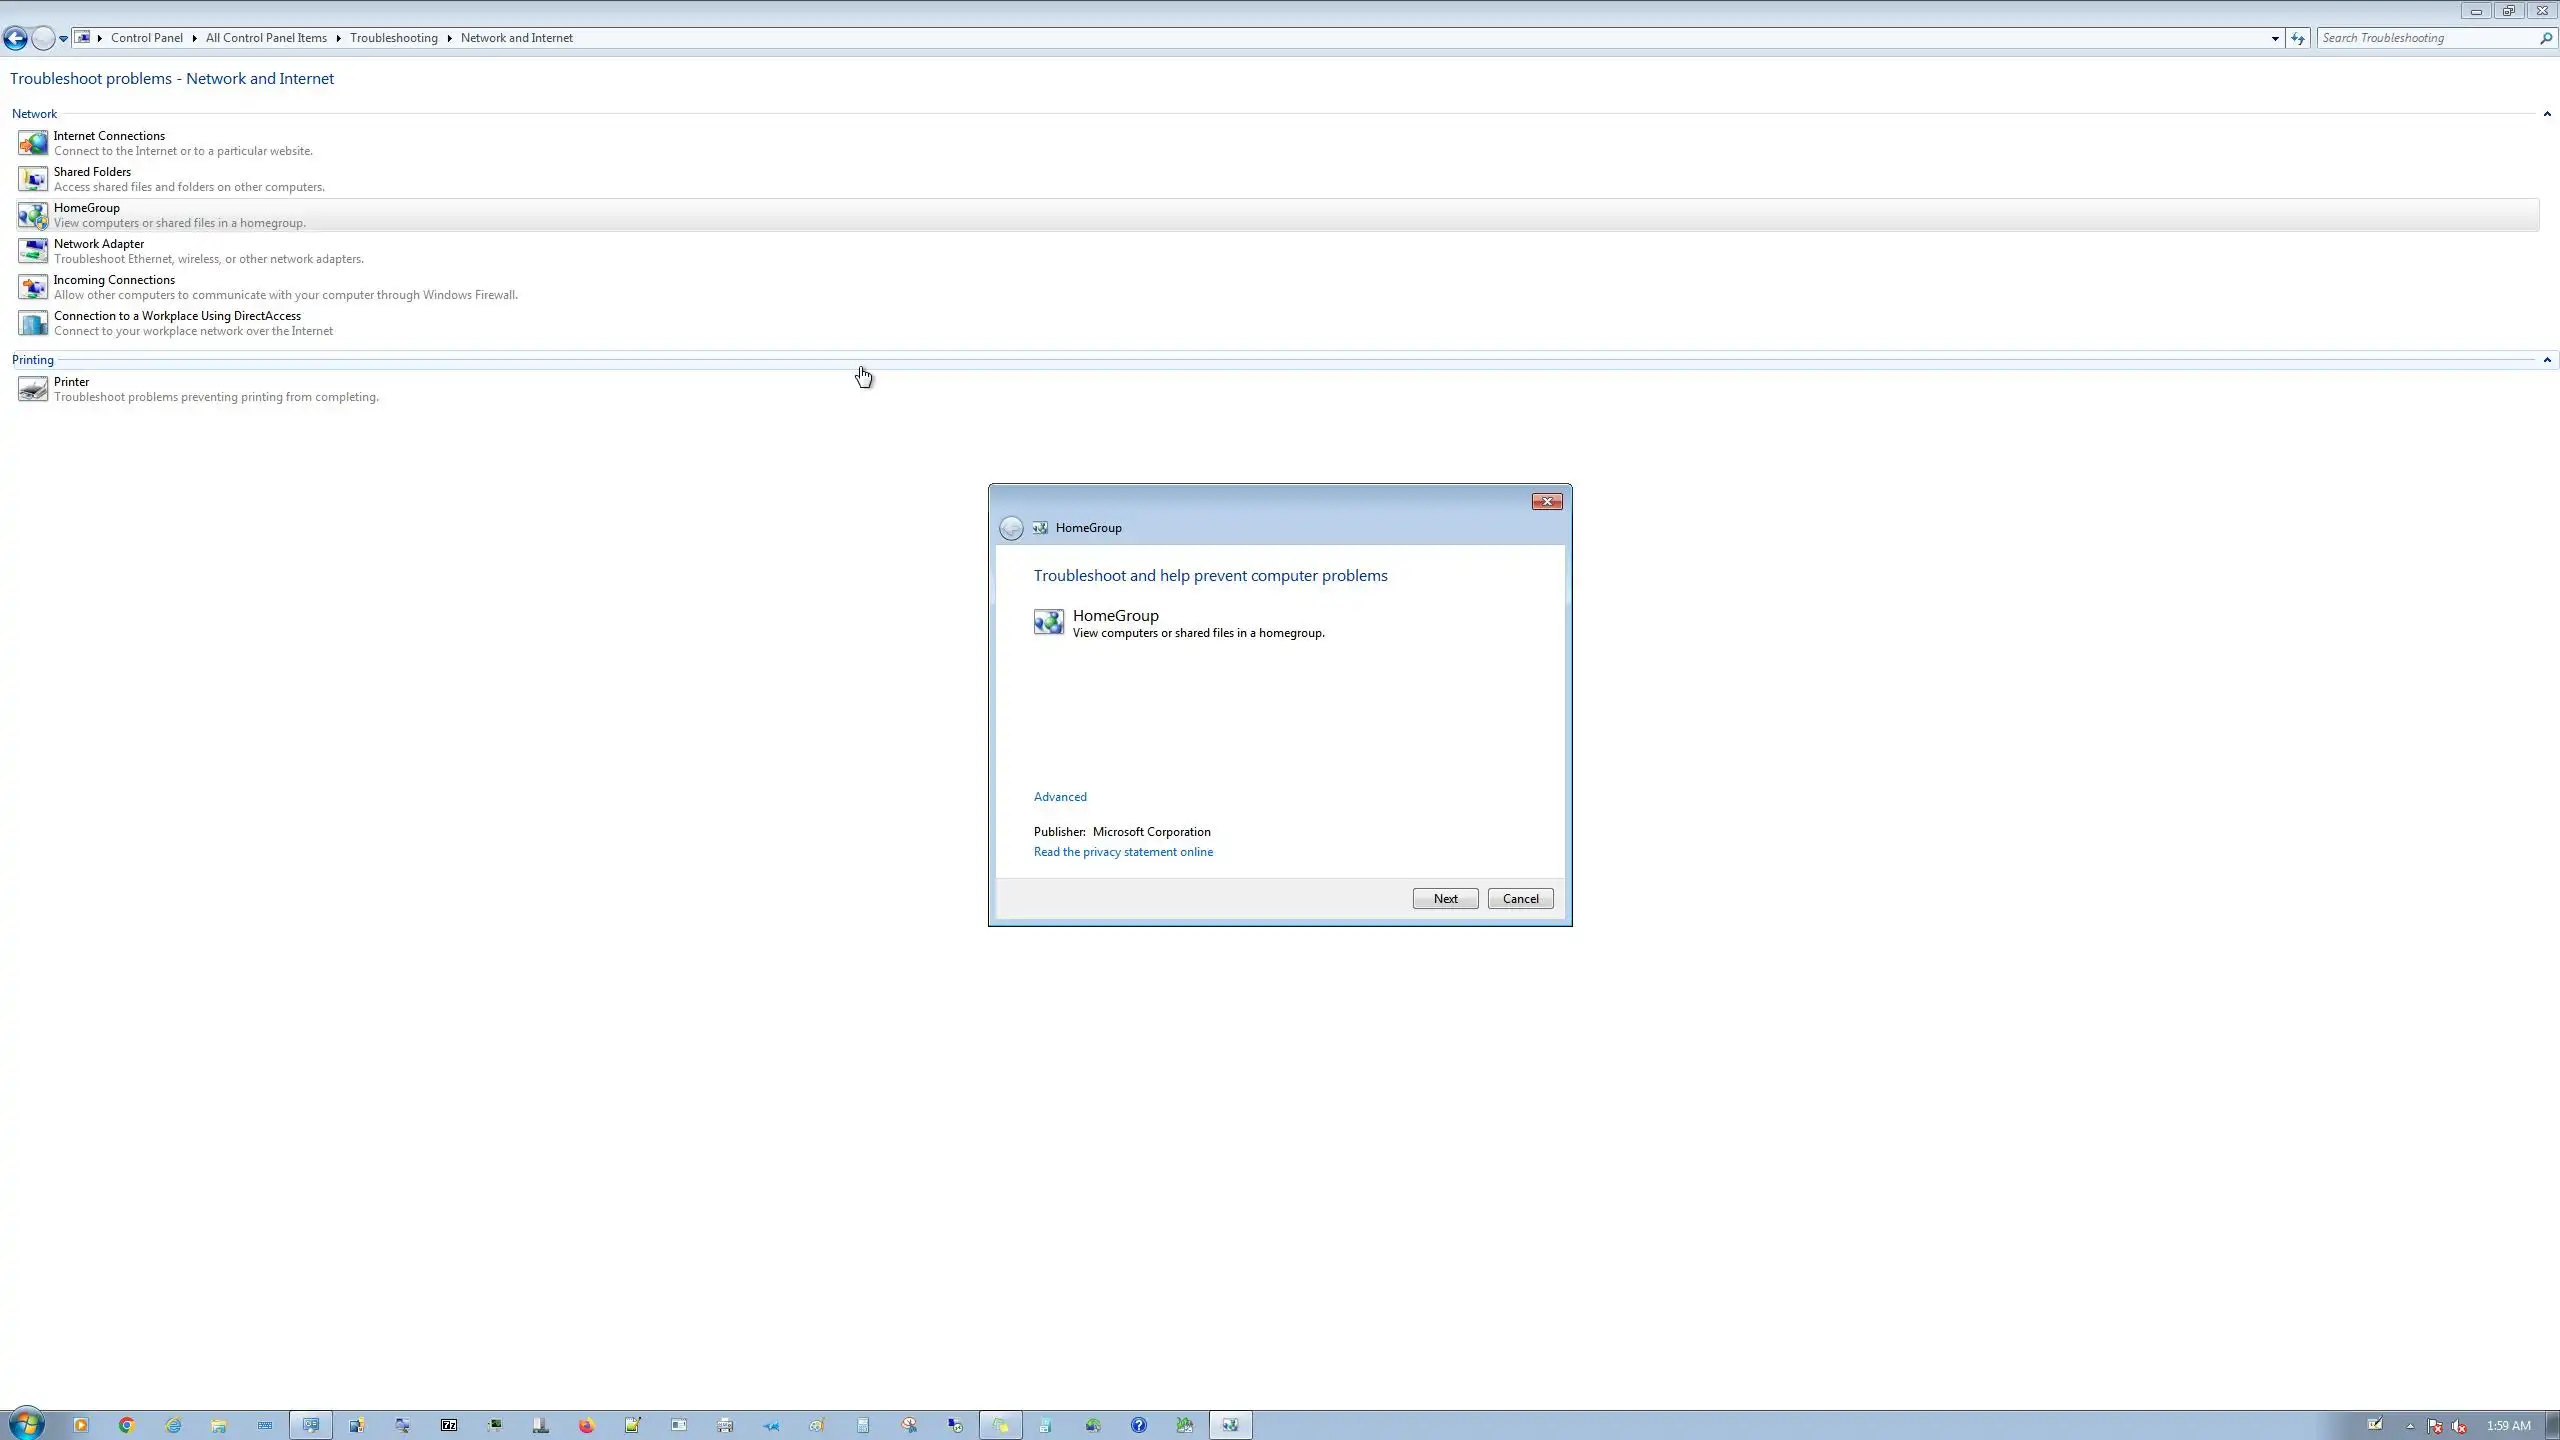Cancel the HomeGroup troubleshooter
The image size is (2560, 1440).
[1520, 898]
